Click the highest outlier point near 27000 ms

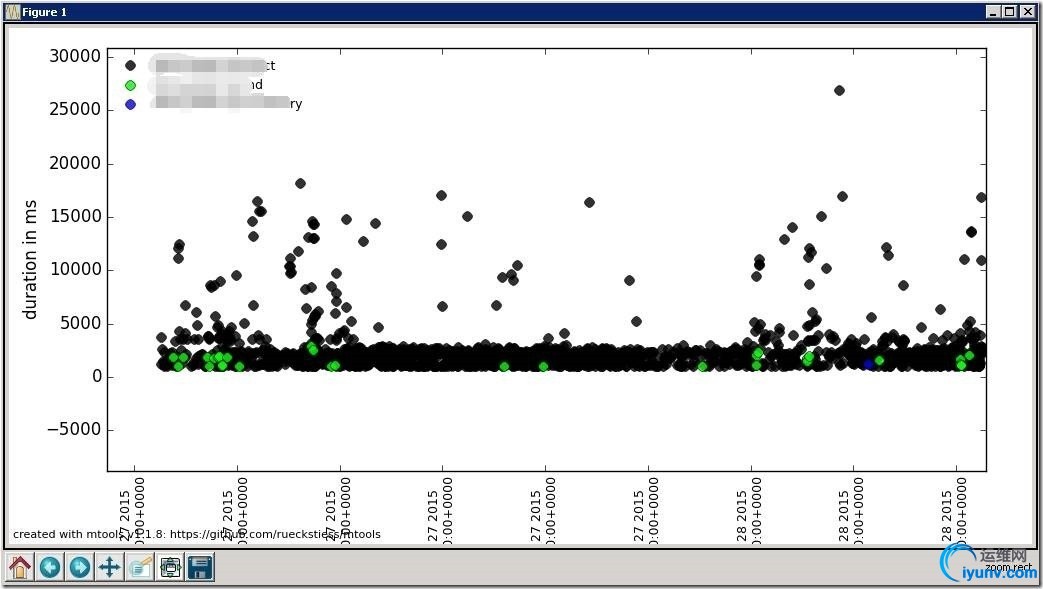click(x=839, y=90)
